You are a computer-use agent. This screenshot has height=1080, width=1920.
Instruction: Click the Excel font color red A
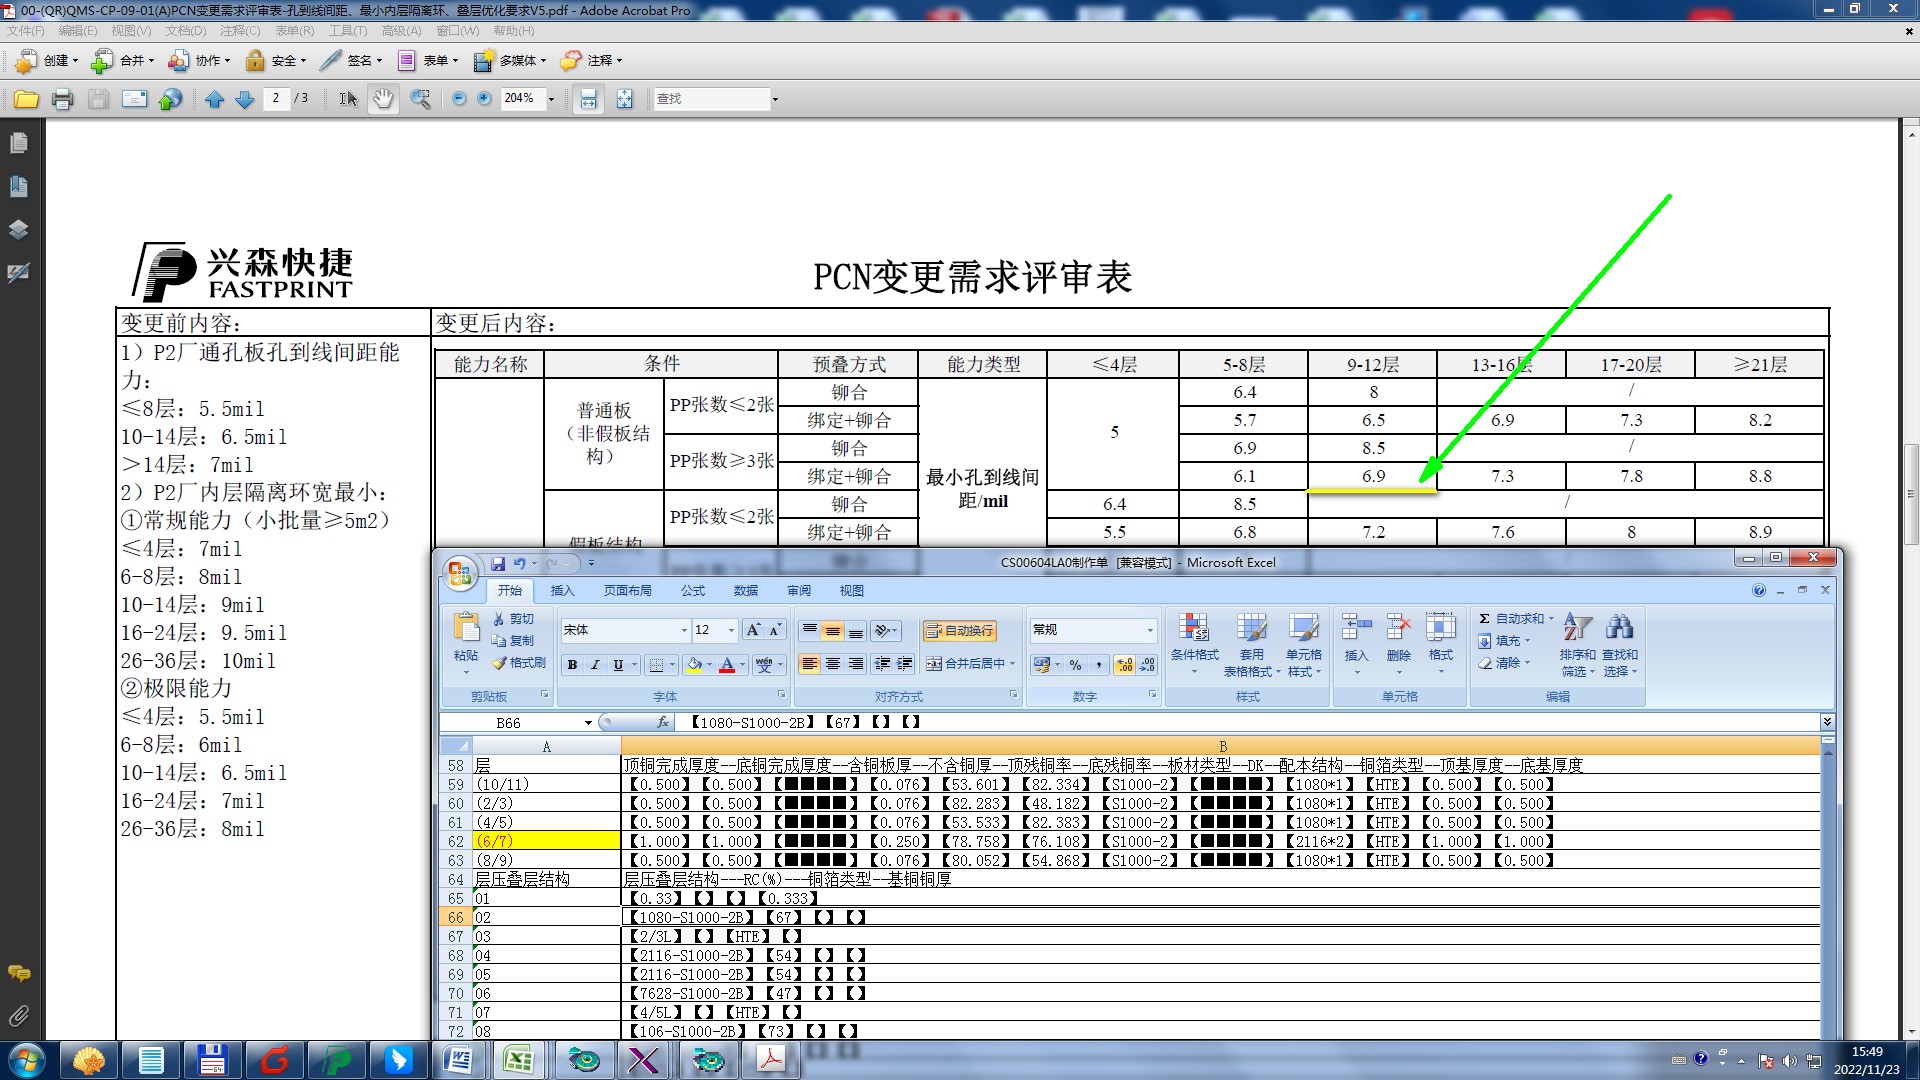point(727,665)
